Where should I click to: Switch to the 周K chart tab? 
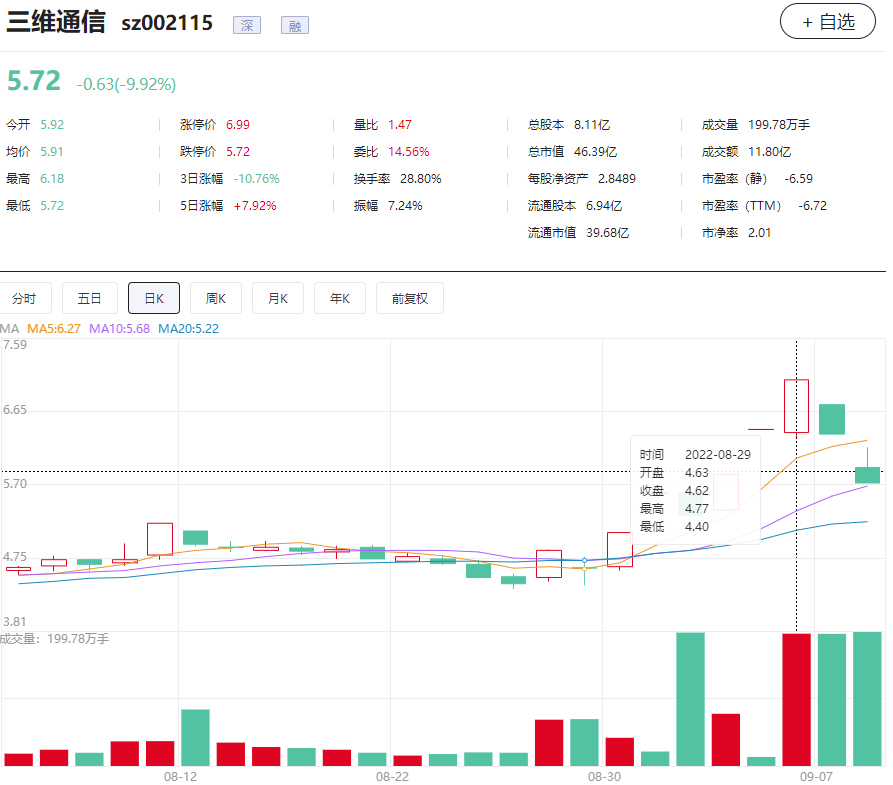pyautogui.click(x=216, y=298)
